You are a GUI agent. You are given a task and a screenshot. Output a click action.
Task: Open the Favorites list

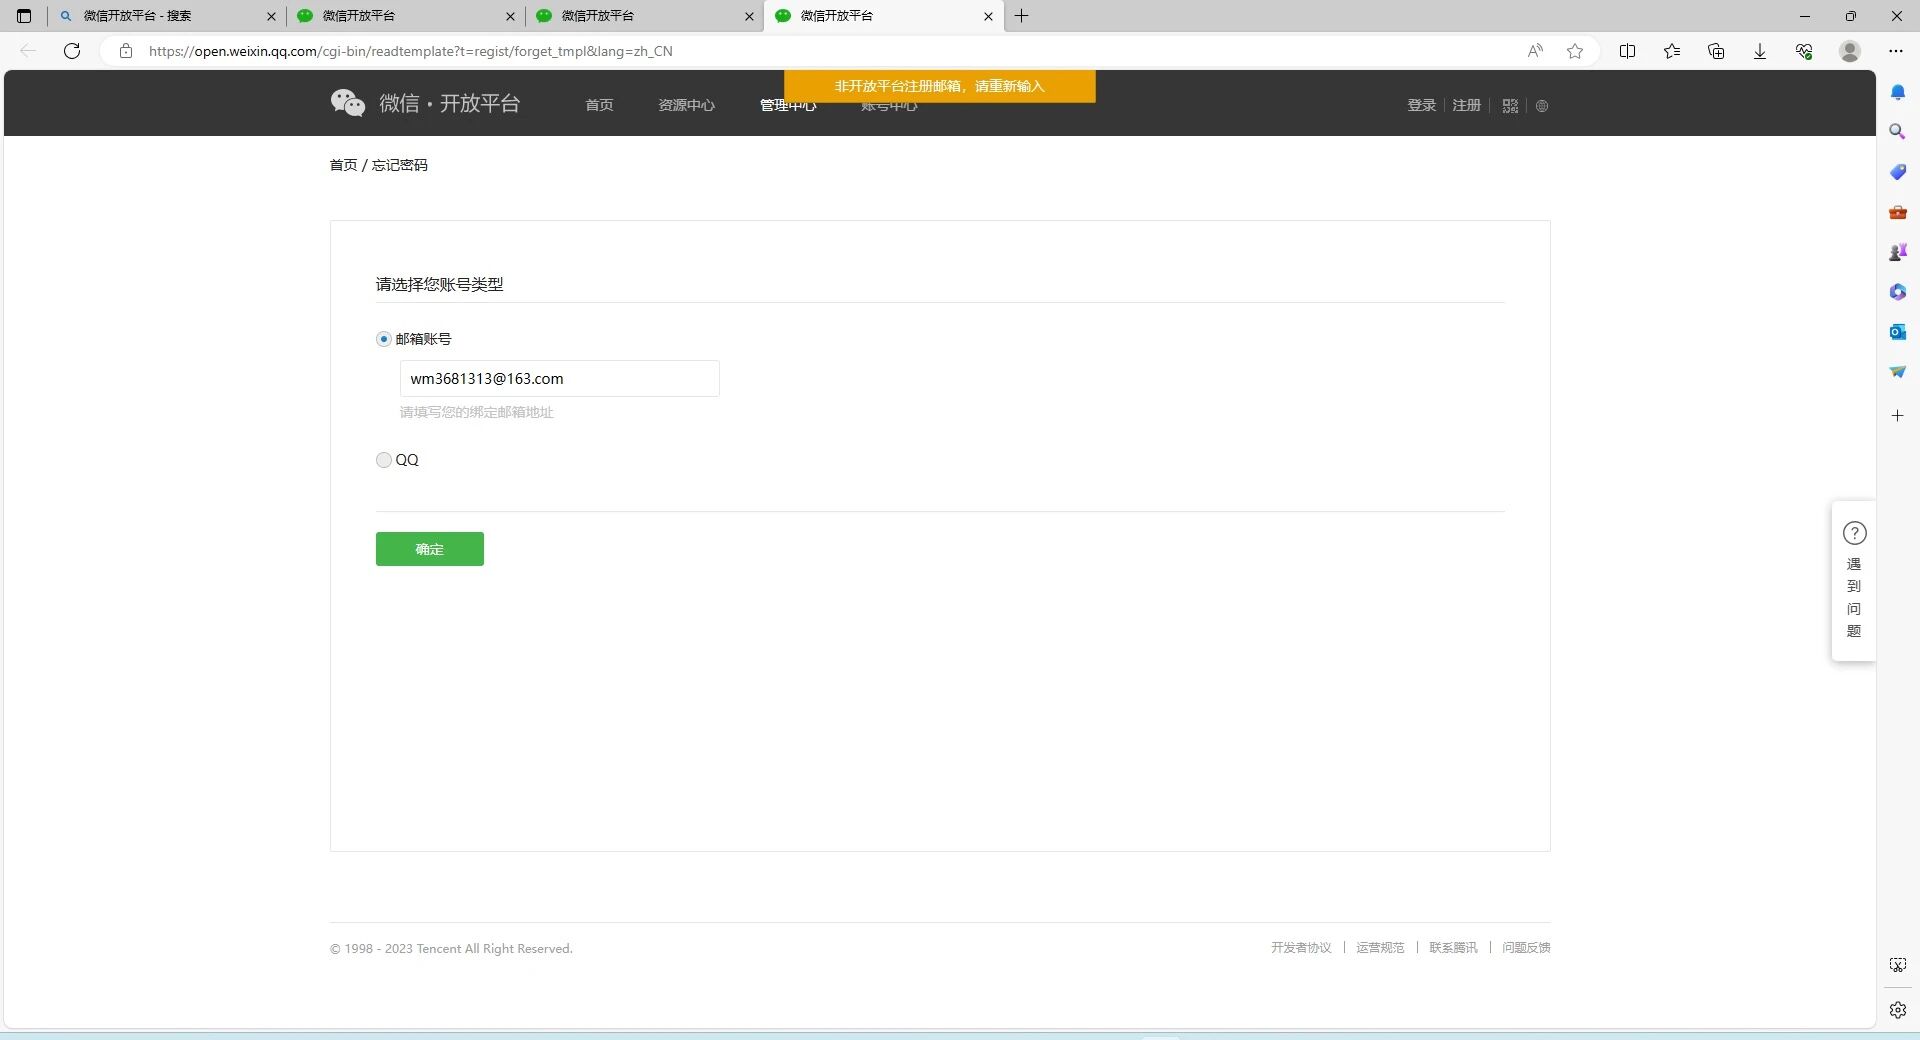click(1672, 51)
